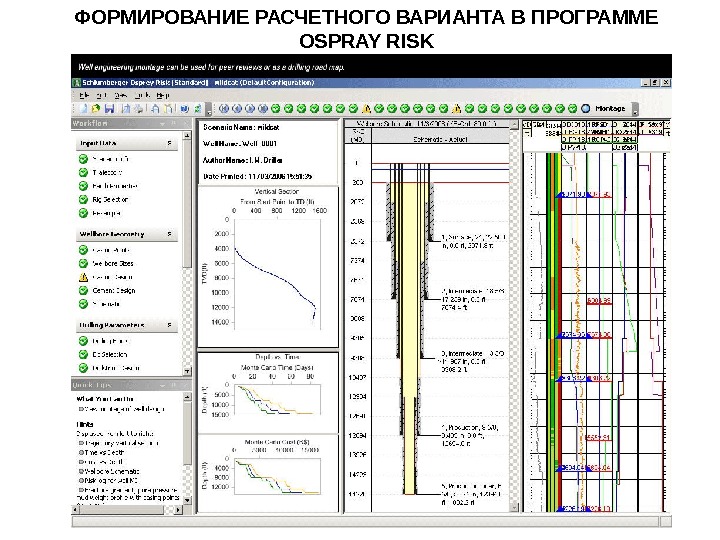This screenshot has height=540, width=720.
Task: Click the green refresh arrows toolbar icon
Action: (197, 109)
